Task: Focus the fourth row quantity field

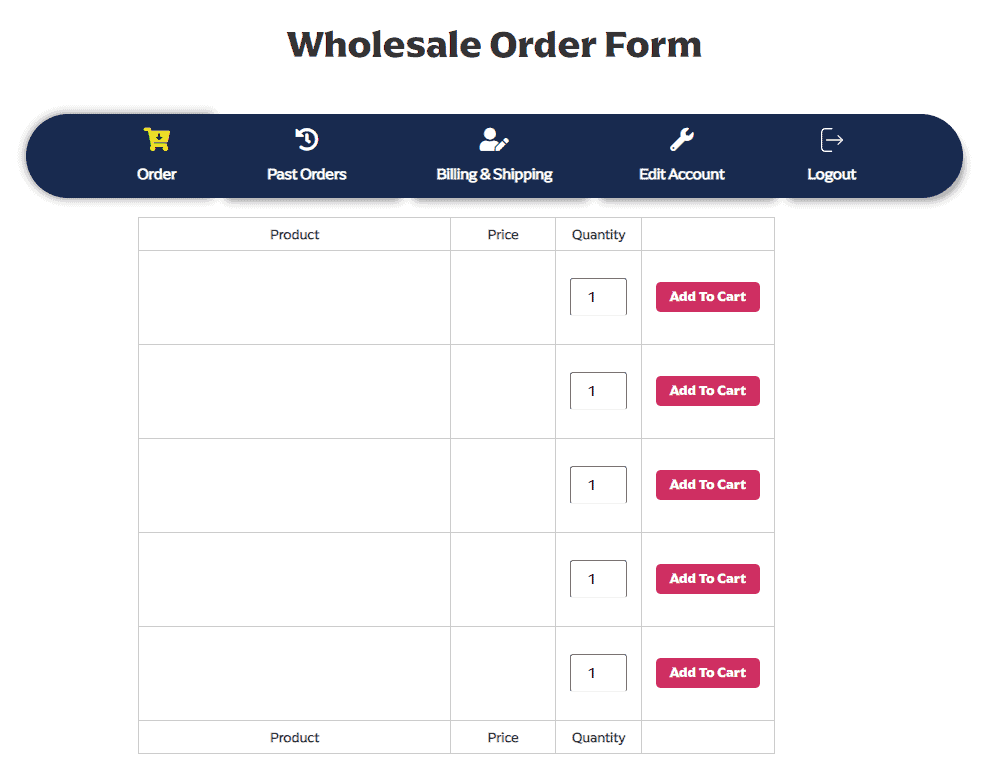Action: click(x=598, y=579)
